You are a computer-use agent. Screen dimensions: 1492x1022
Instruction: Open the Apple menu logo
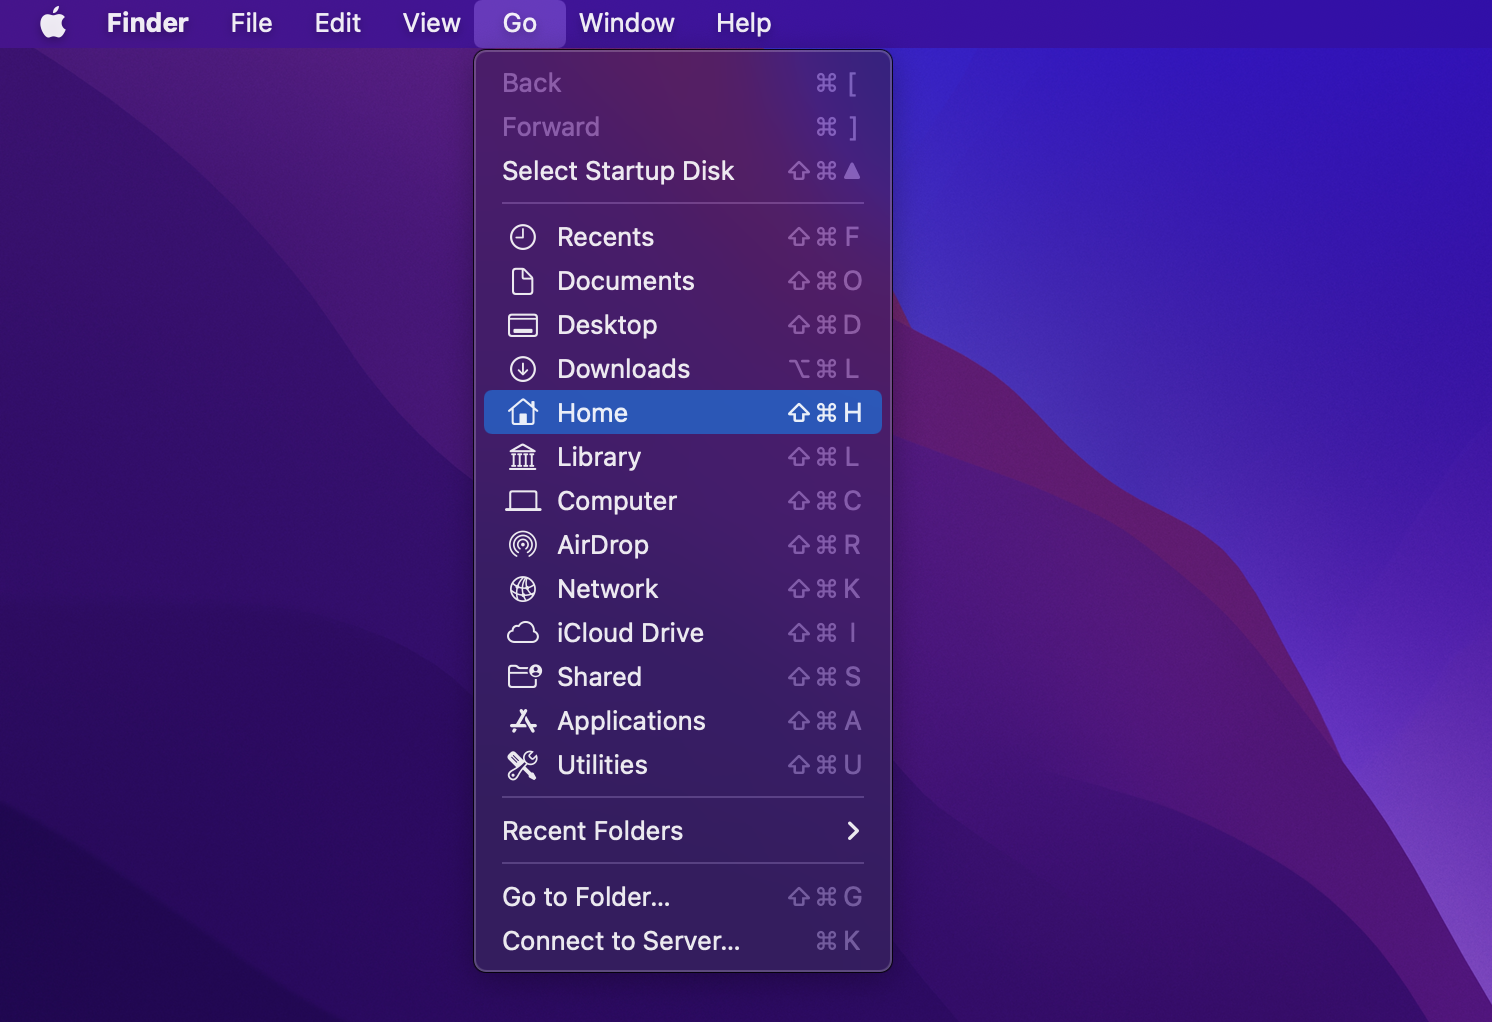tap(53, 22)
